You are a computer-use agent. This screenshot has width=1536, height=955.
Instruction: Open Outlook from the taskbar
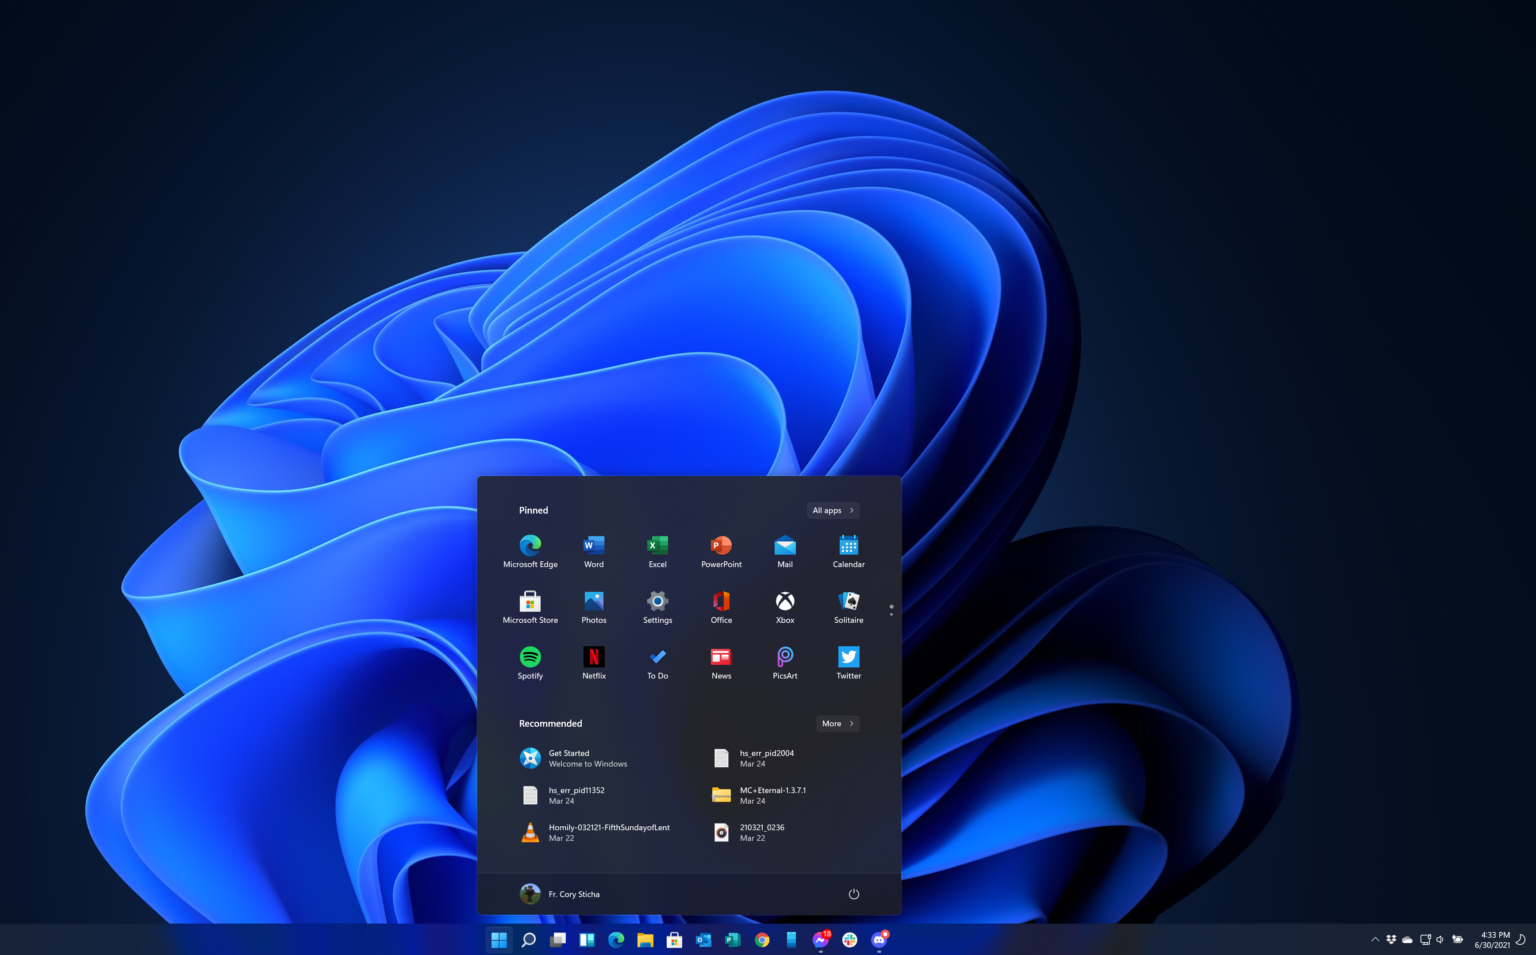[703, 940]
